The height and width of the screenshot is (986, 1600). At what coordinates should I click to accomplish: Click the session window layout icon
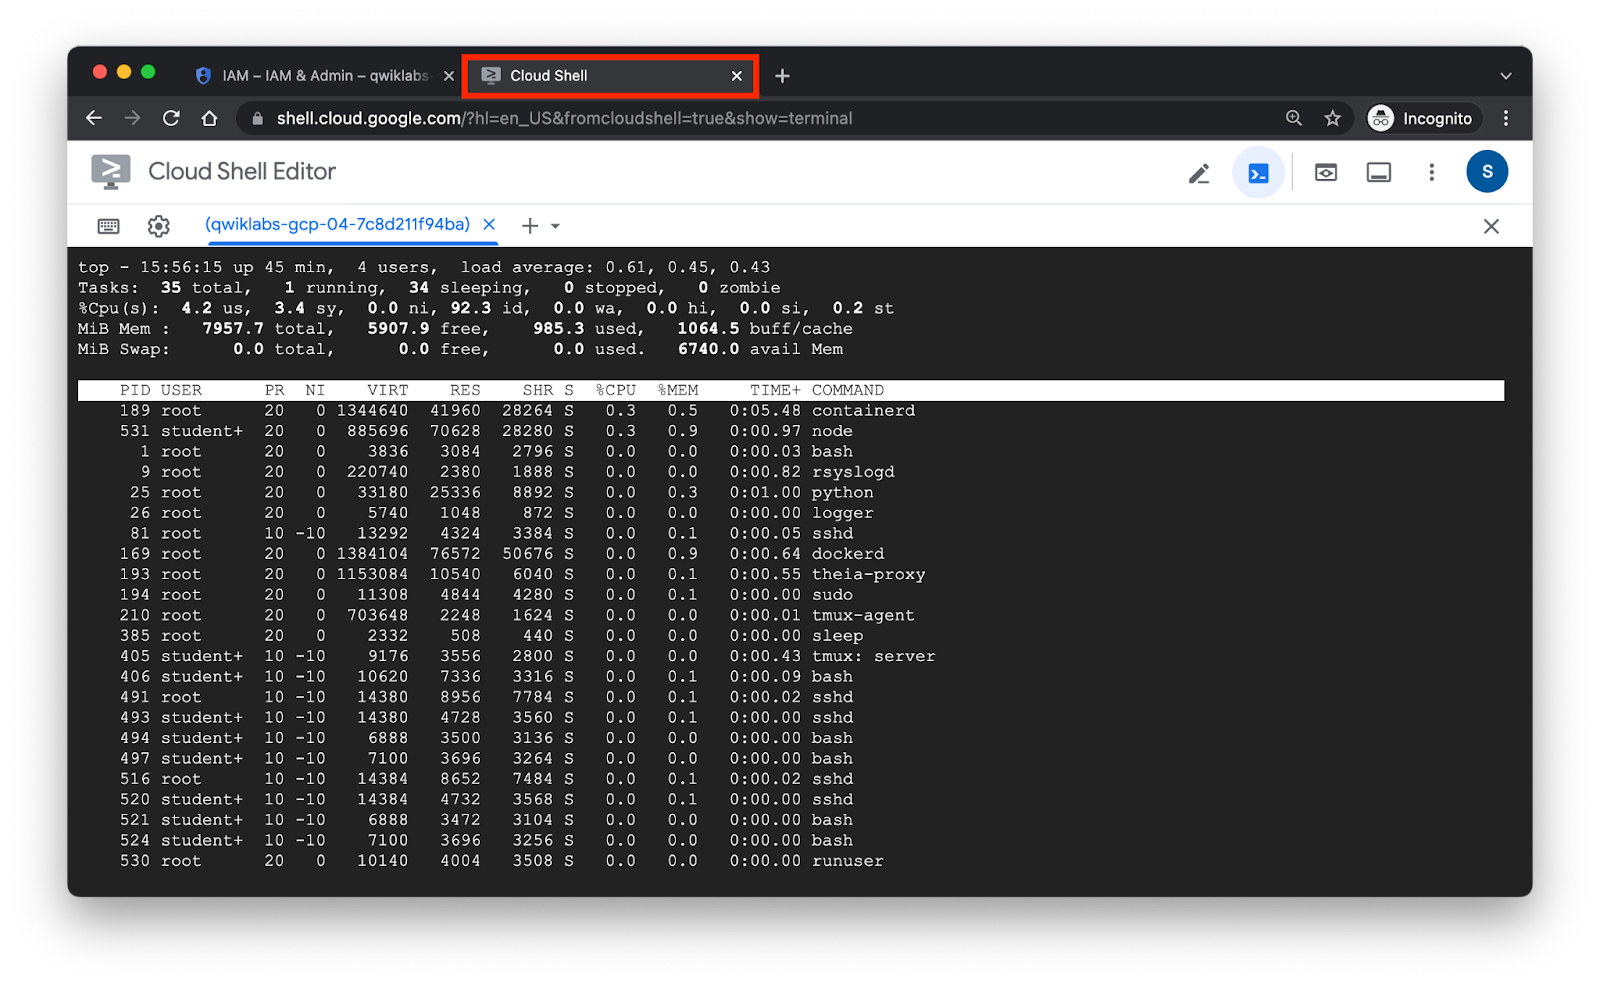pyautogui.click(x=1378, y=173)
